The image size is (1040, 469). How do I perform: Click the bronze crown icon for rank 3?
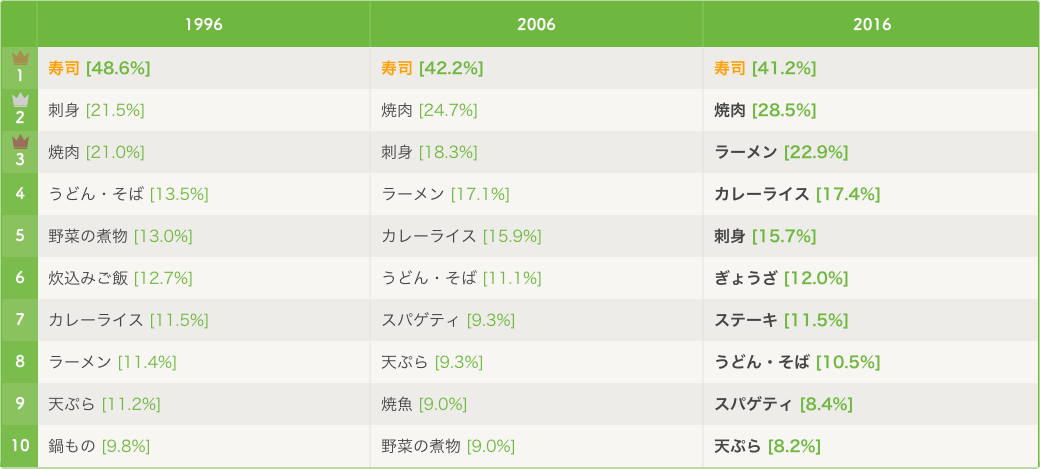click(20, 142)
